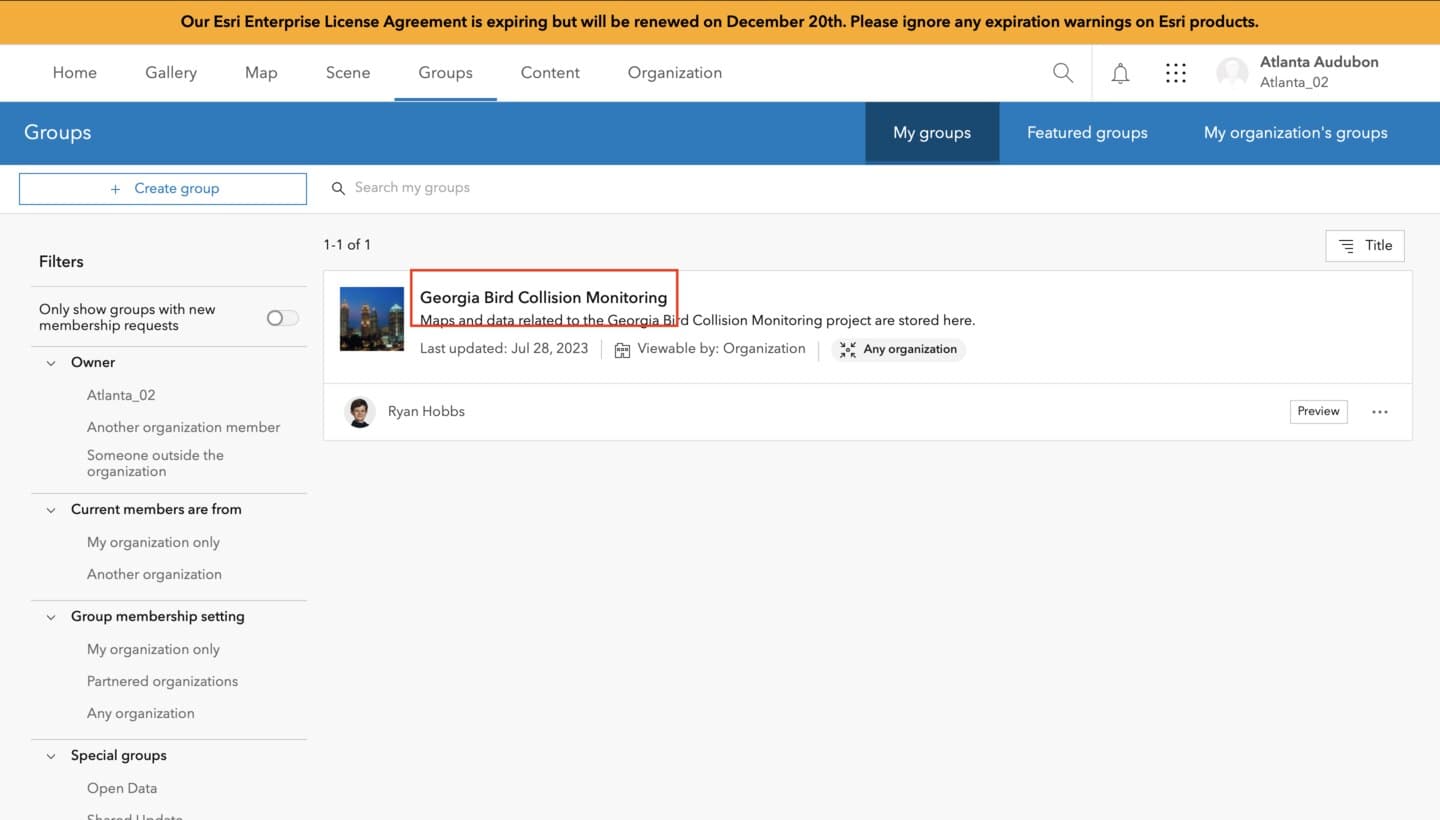Image resolution: width=1440 pixels, height=820 pixels.
Task: Select the Atlanta_02 owner filter
Action: point(121,395)
